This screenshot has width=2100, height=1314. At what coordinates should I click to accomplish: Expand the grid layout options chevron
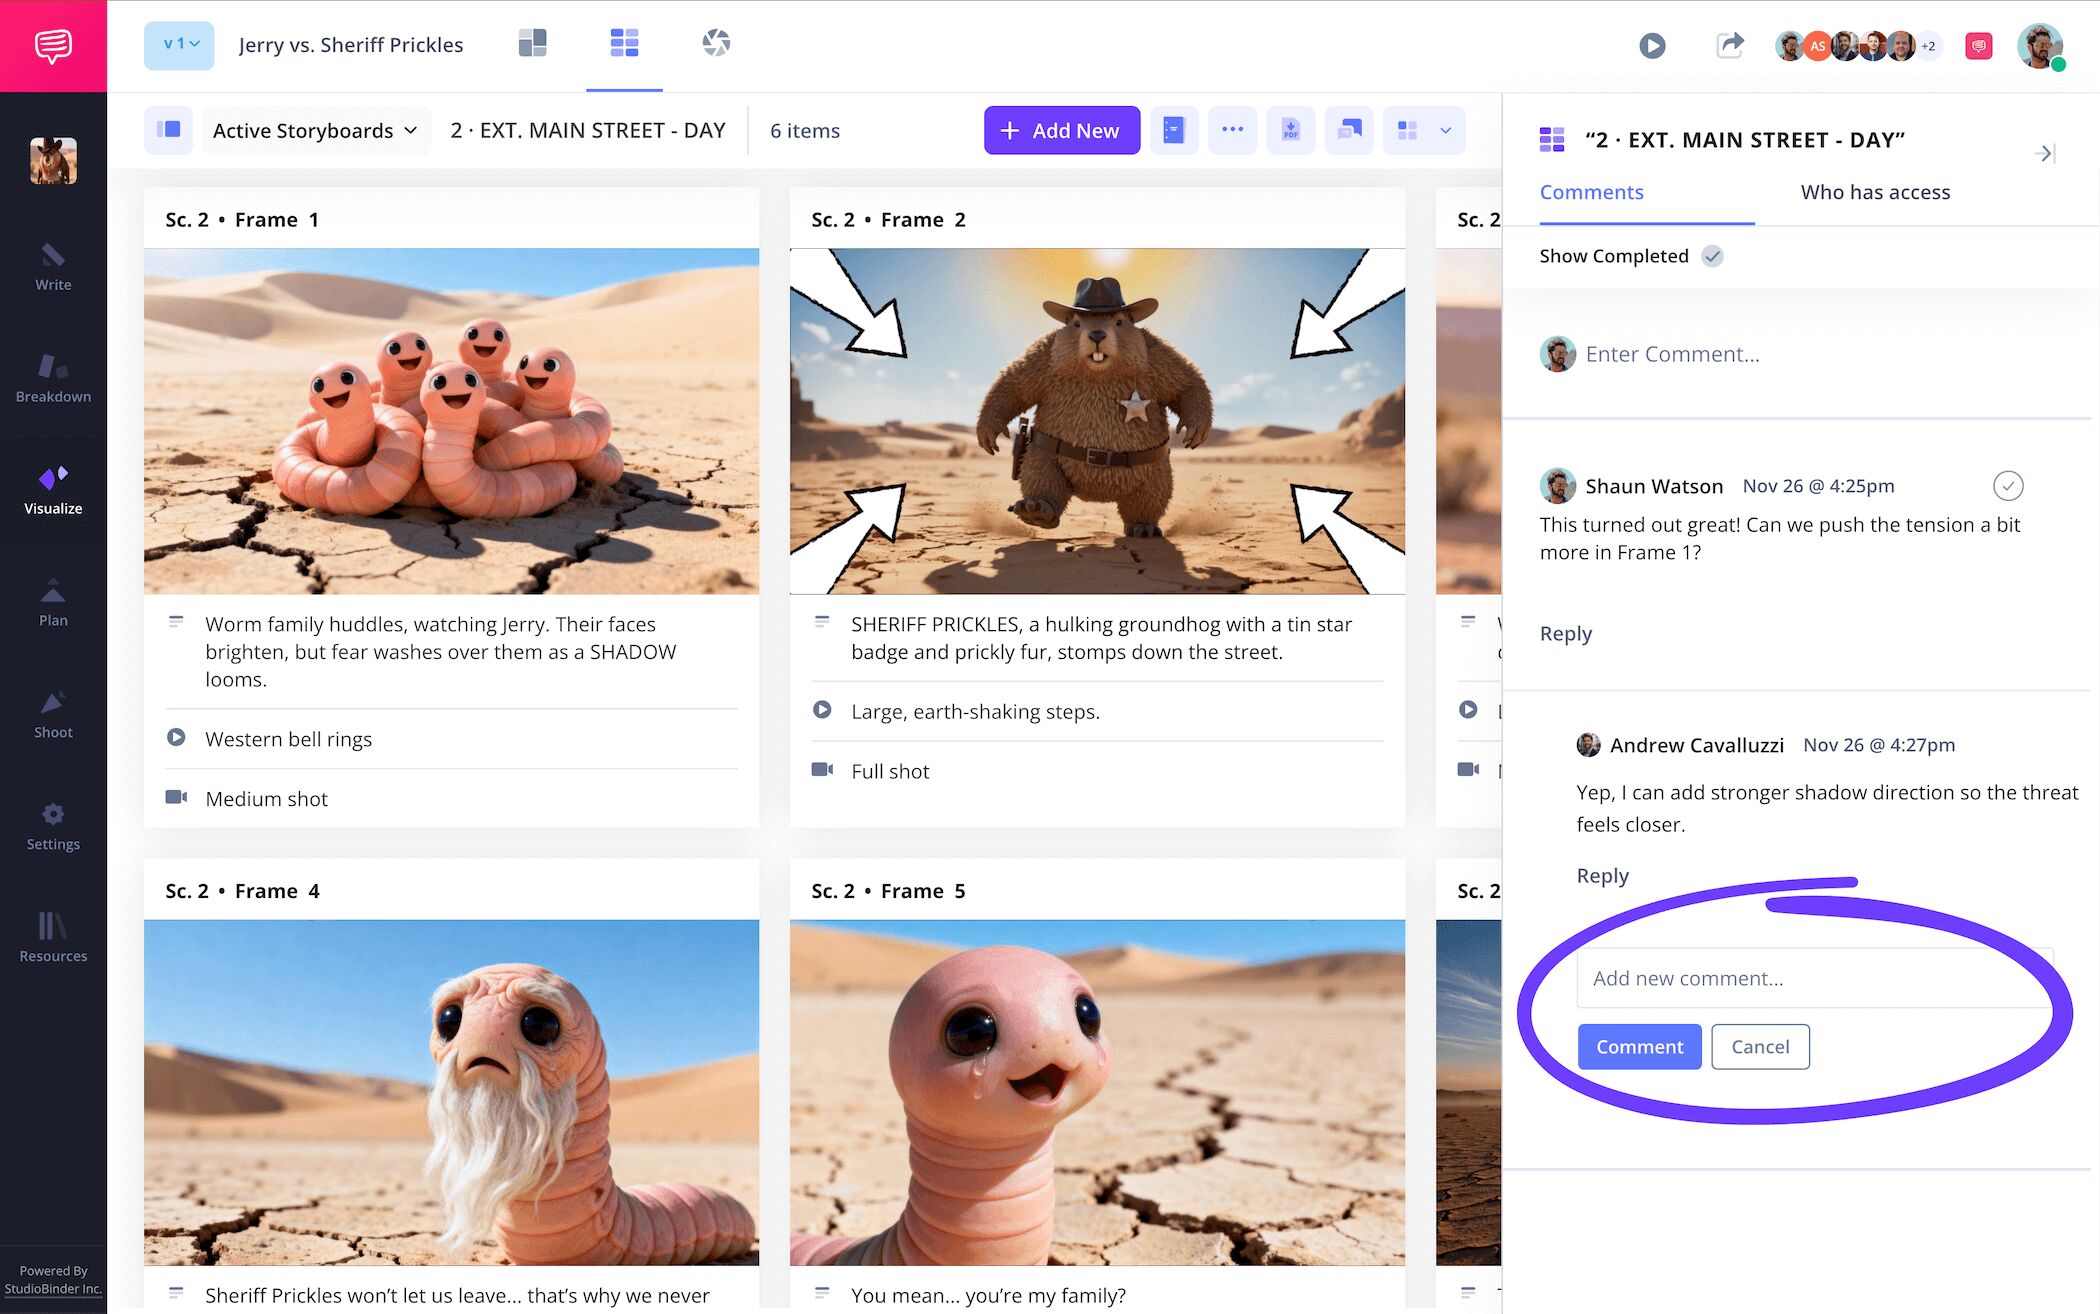(x=1444, y=130)
